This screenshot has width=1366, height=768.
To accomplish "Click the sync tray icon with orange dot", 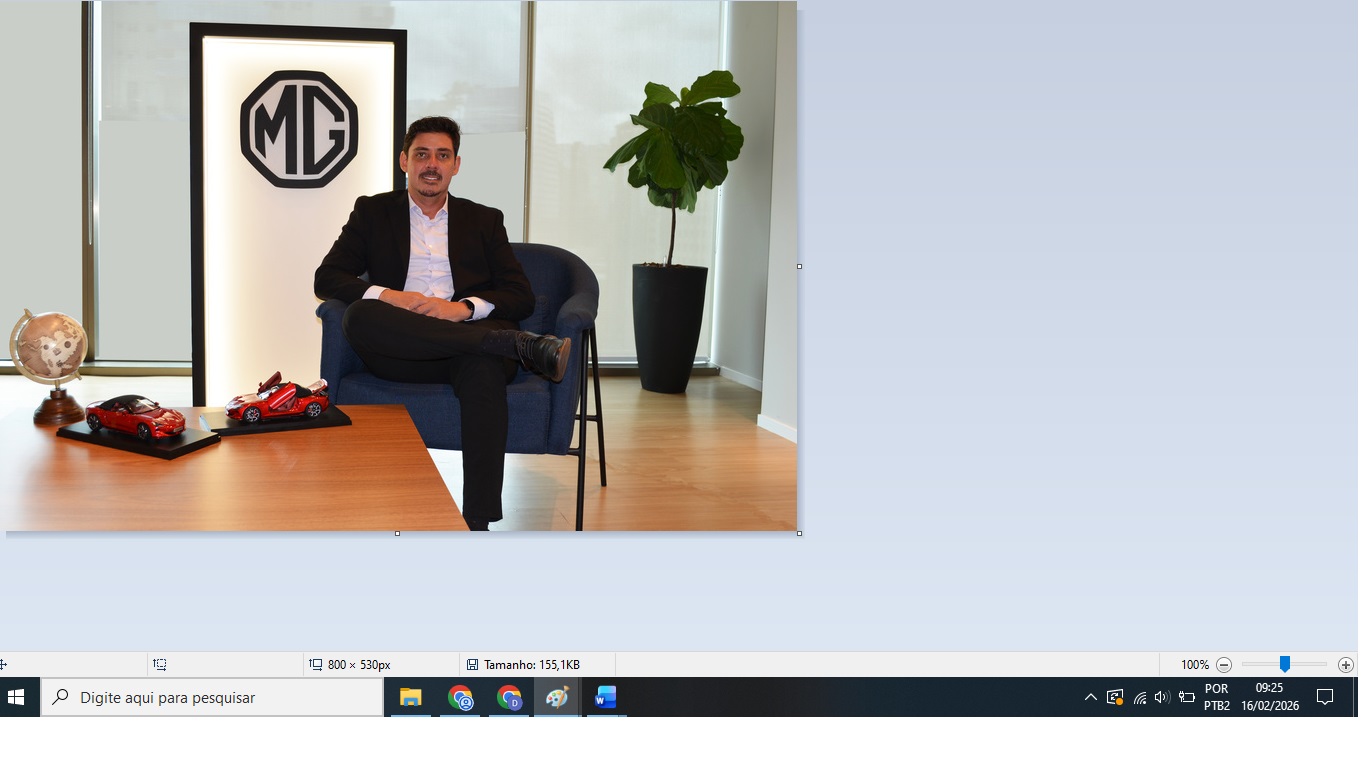I will pos(1115,697).
